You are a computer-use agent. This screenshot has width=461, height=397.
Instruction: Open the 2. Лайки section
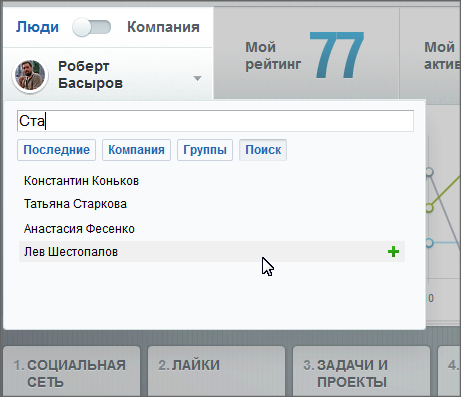coord(216,371)
